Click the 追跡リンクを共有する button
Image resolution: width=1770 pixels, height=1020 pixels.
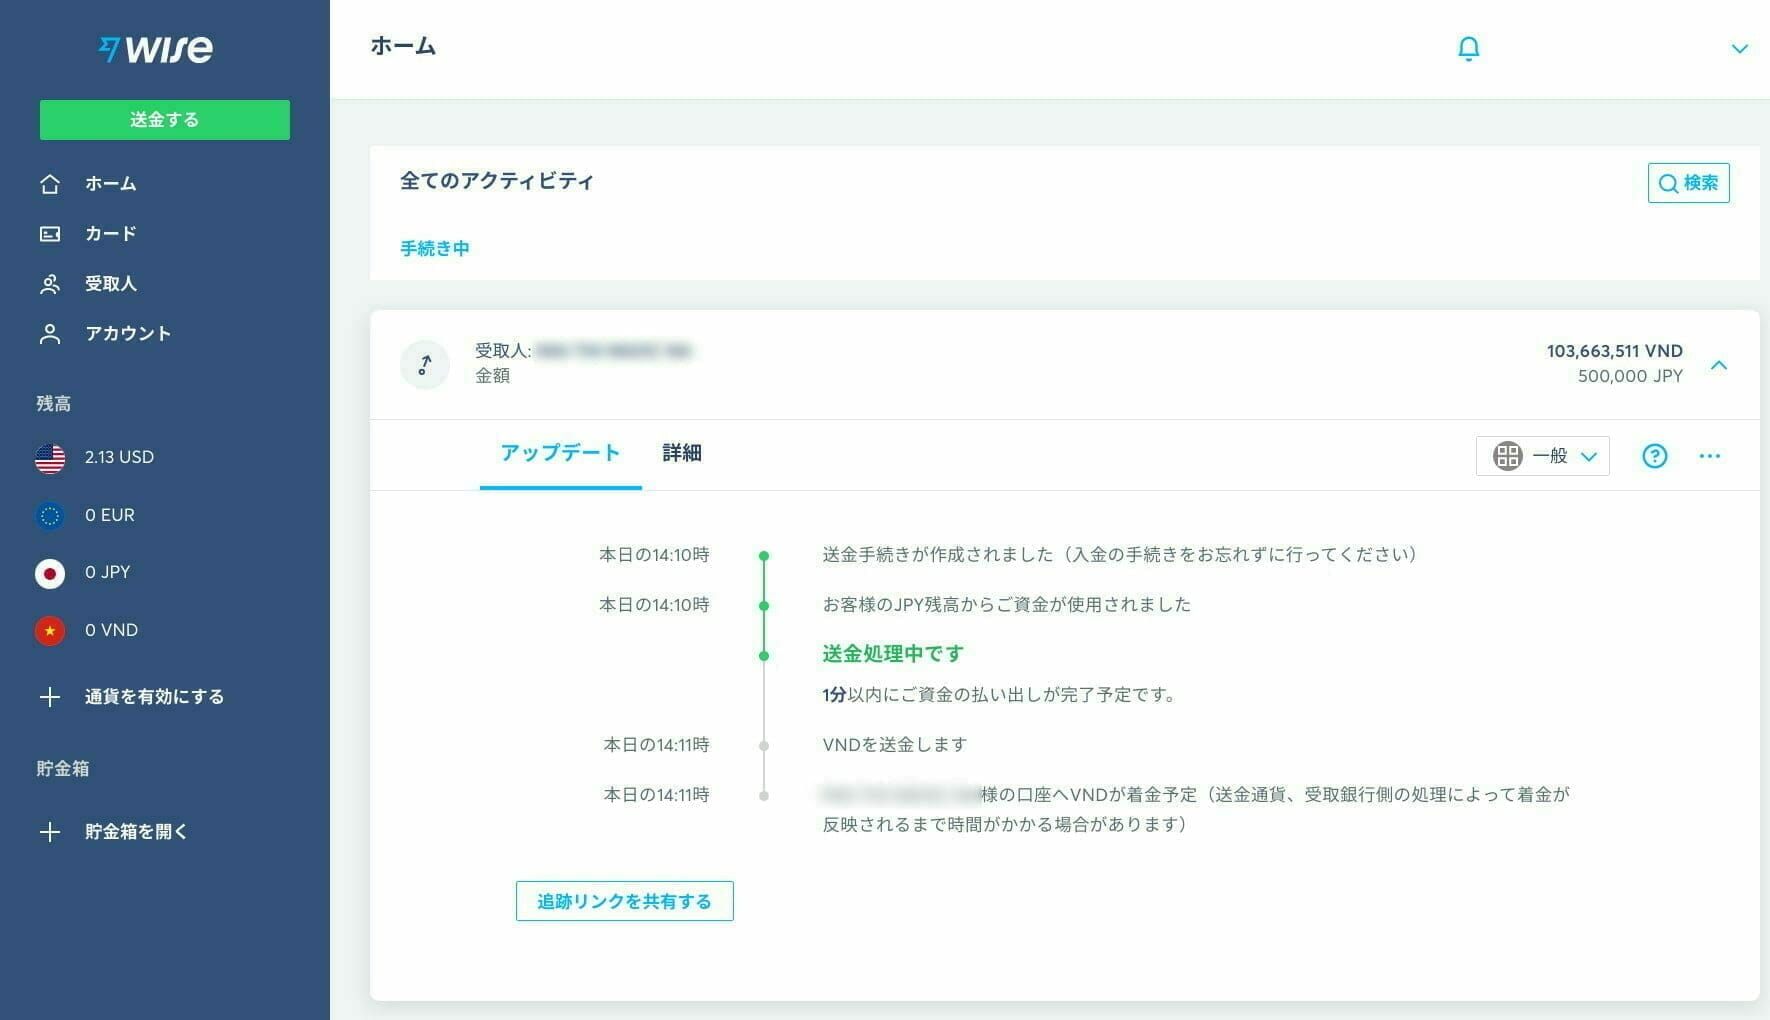coord(625,901)
